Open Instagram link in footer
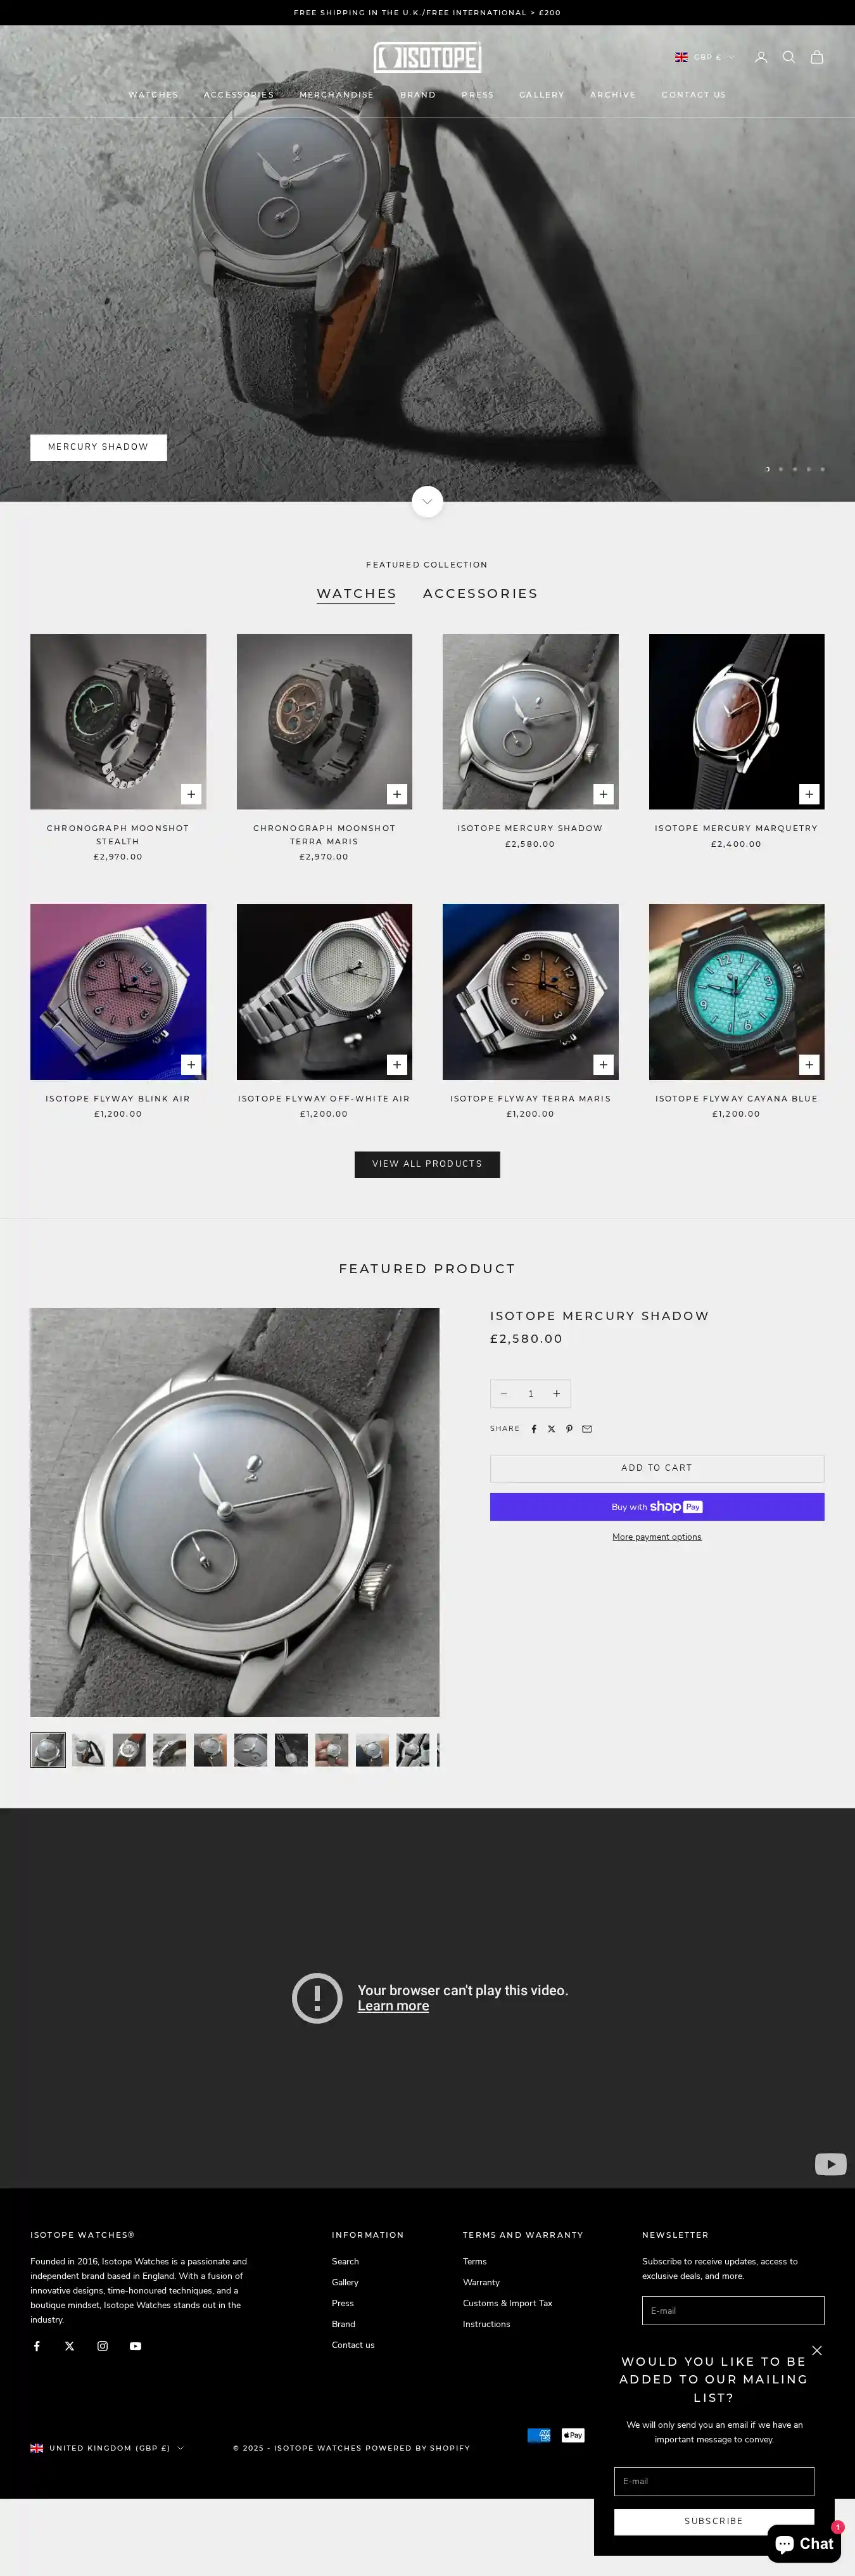The width and height of the screenshot is (855, 2576). (x=102, y=2346)
